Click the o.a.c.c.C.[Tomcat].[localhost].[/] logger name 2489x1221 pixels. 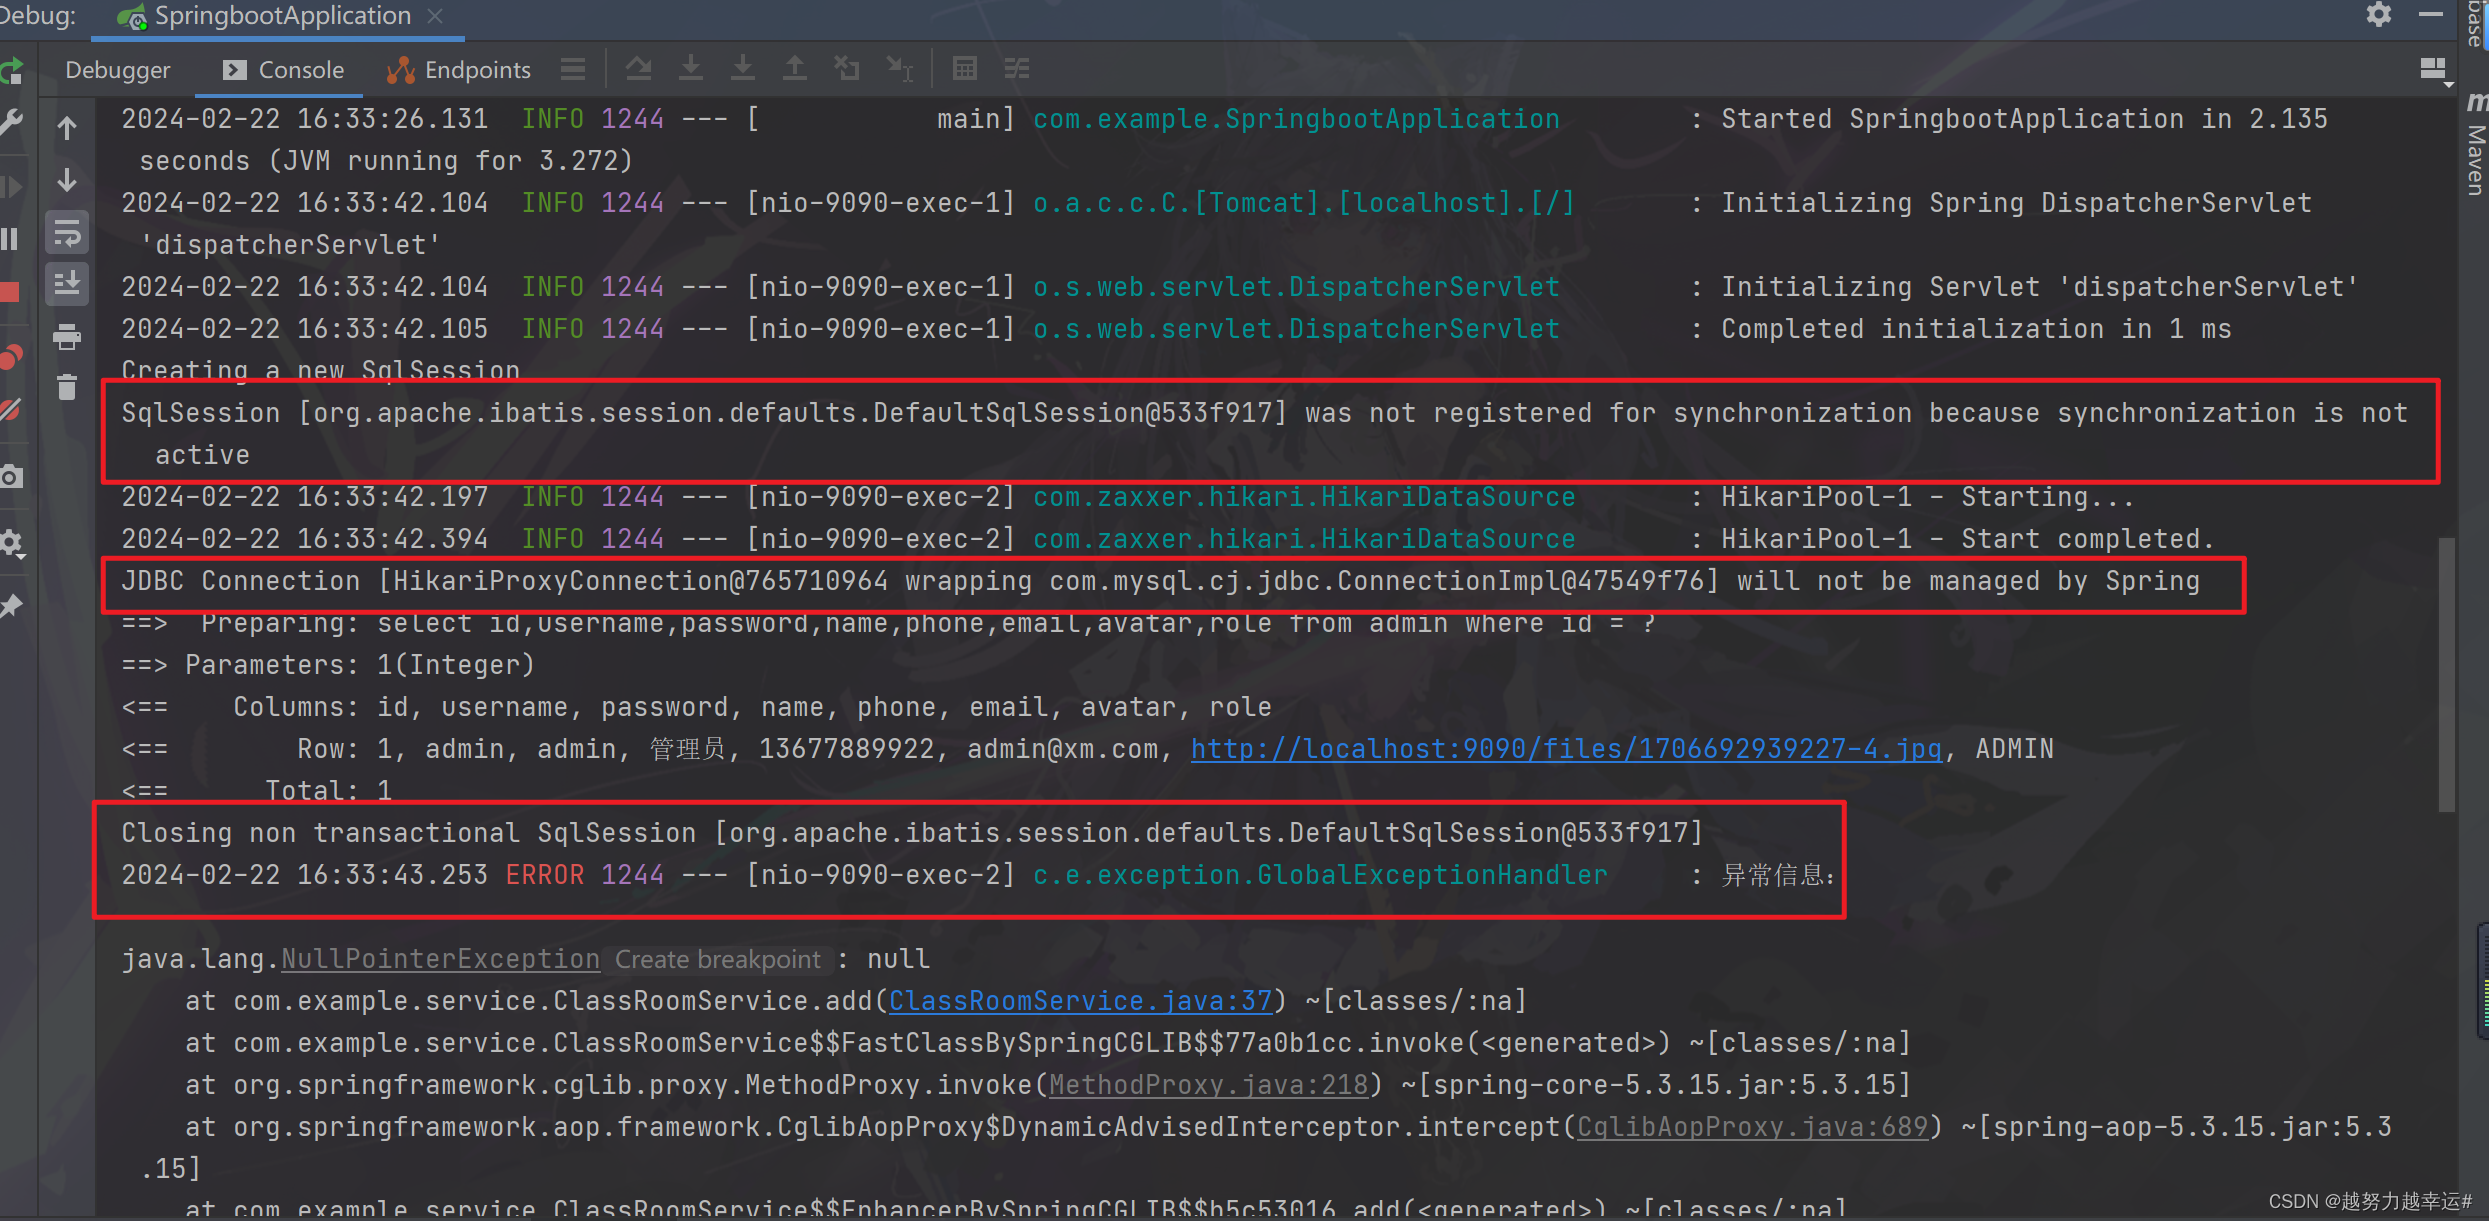pyautogui.click(x=1304, y=203)
